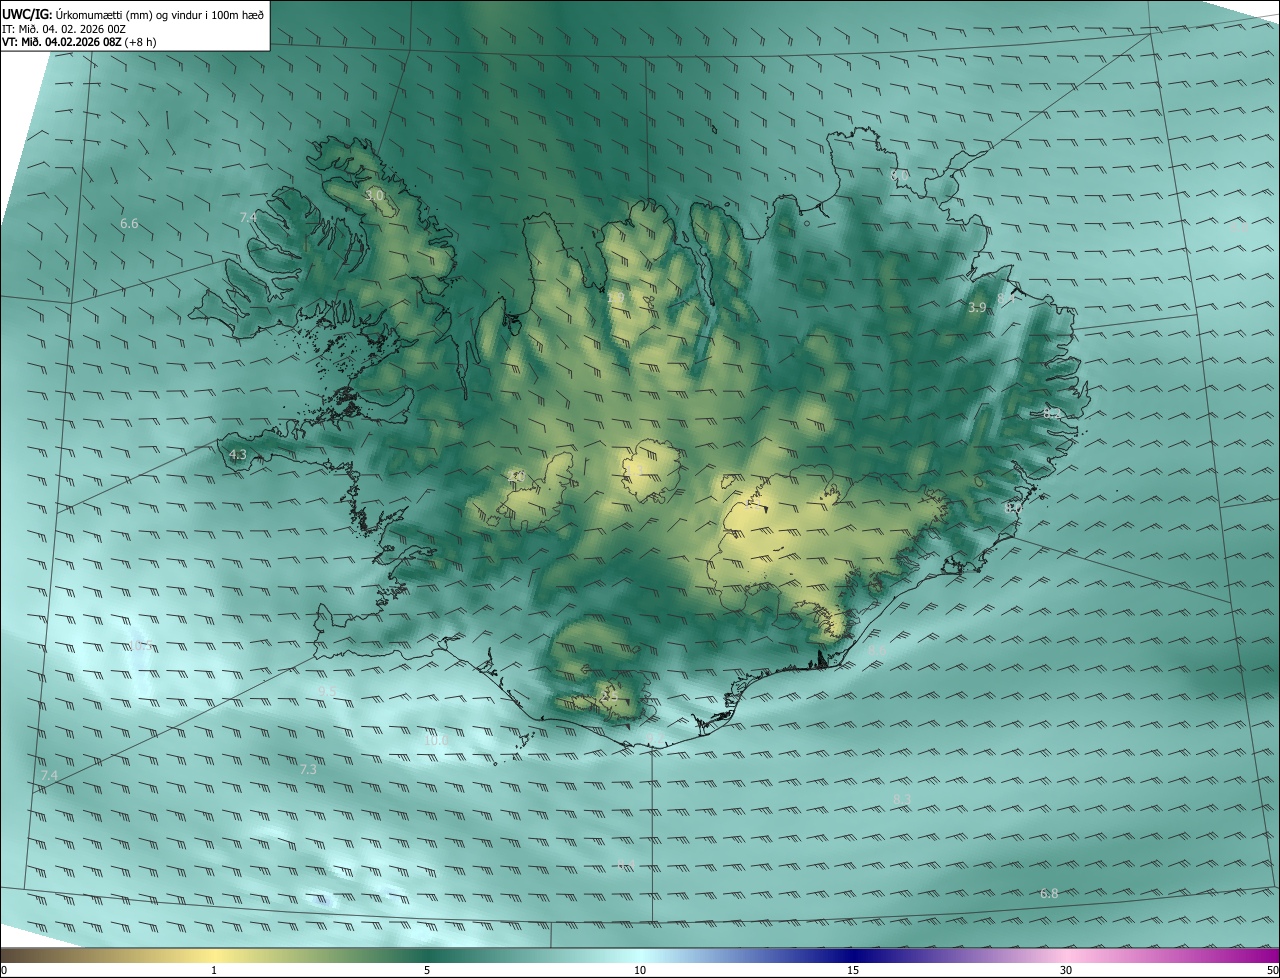Click the "4.3" value on Snæfellsnes peninsula

238,454
